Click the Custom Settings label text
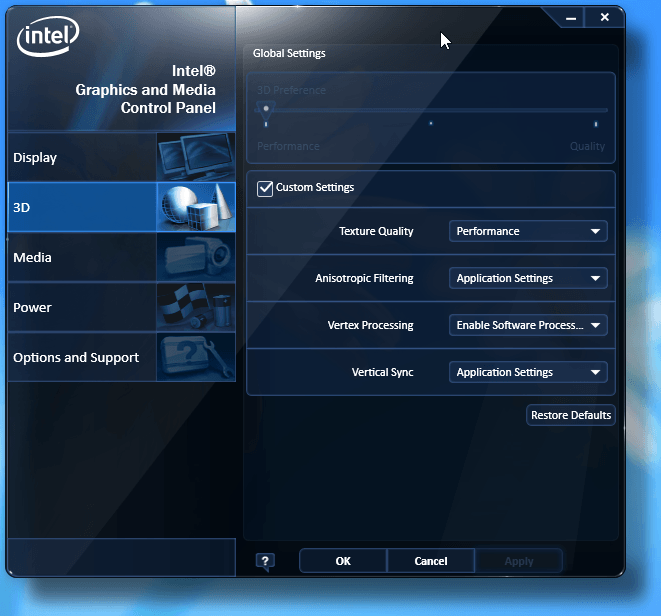This screenshot has width=661, height=616. pos(315,187)
